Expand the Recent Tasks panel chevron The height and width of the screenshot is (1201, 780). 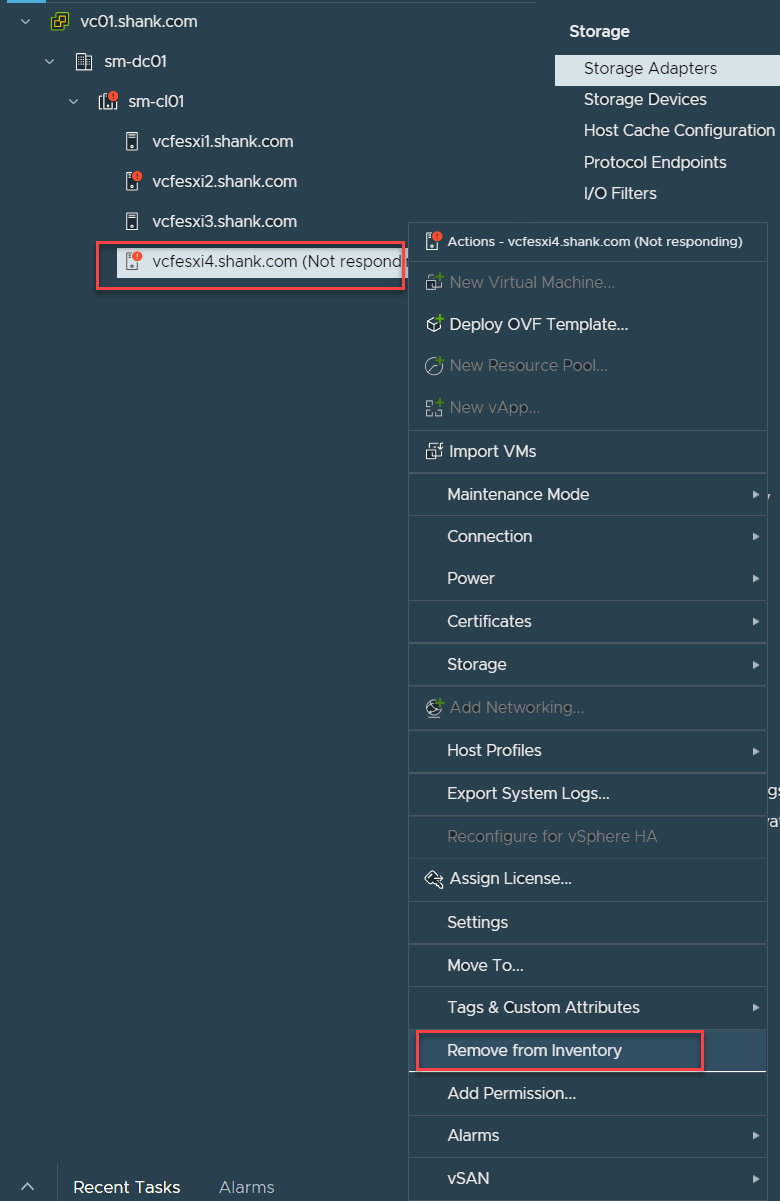pos(28,1187)
